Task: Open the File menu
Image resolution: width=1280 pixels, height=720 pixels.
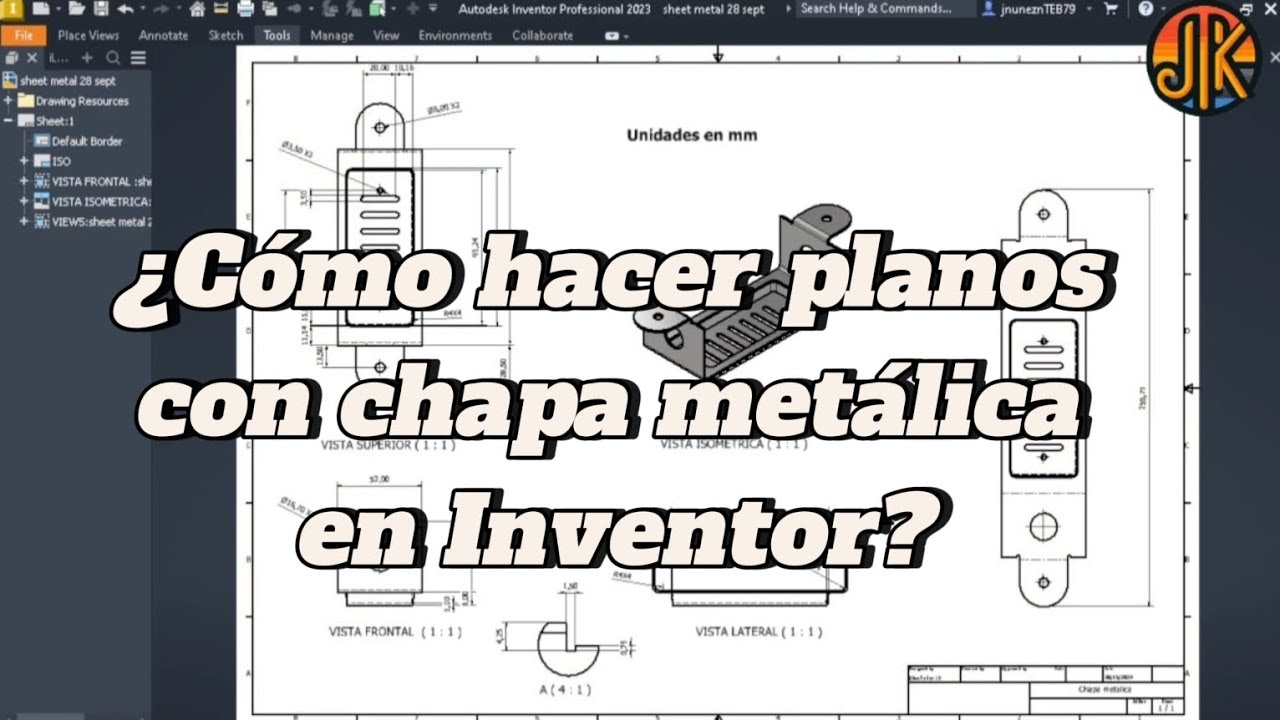Action: click(23, 35)
